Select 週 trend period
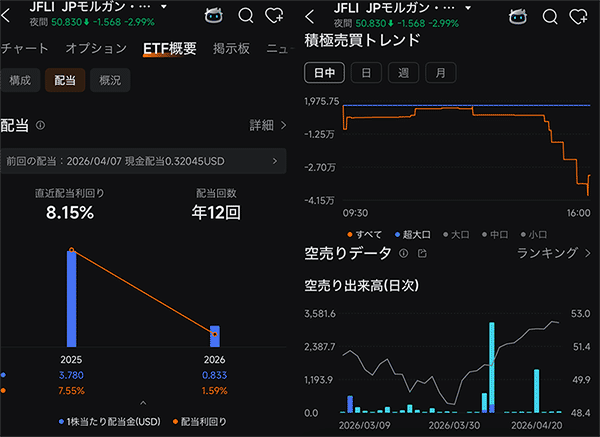The height and width of the screenshot is (437, 600). pos(403,73)
